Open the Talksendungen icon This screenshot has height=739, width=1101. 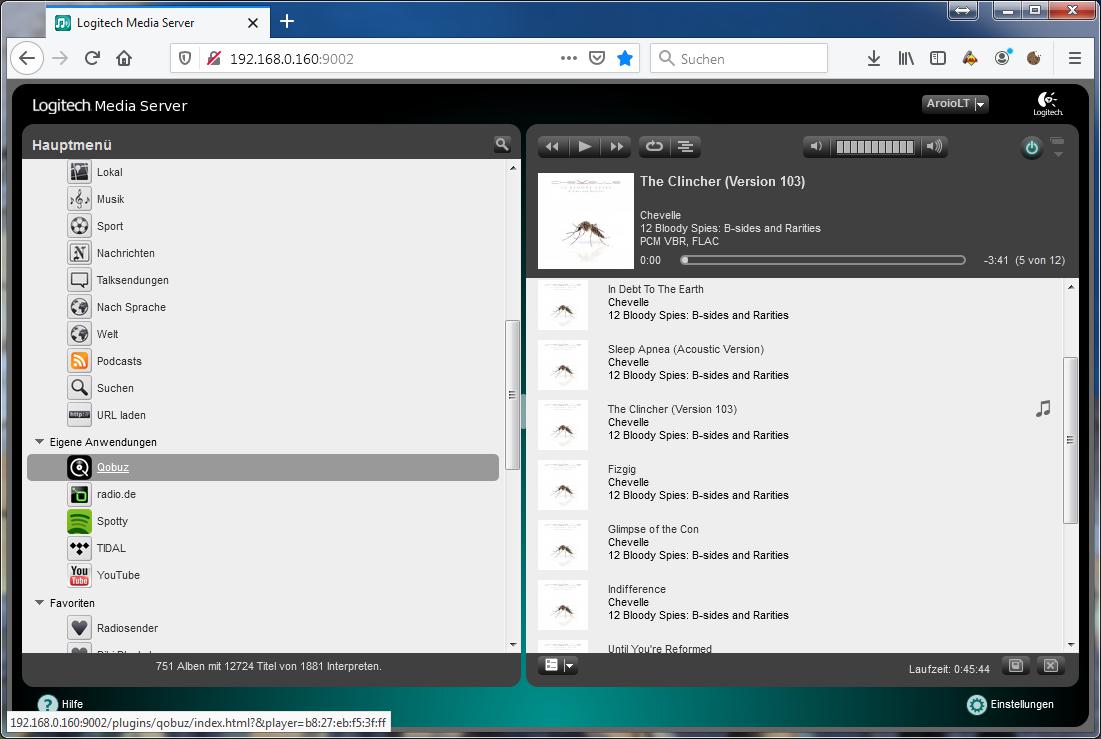(x=79, y=280)
